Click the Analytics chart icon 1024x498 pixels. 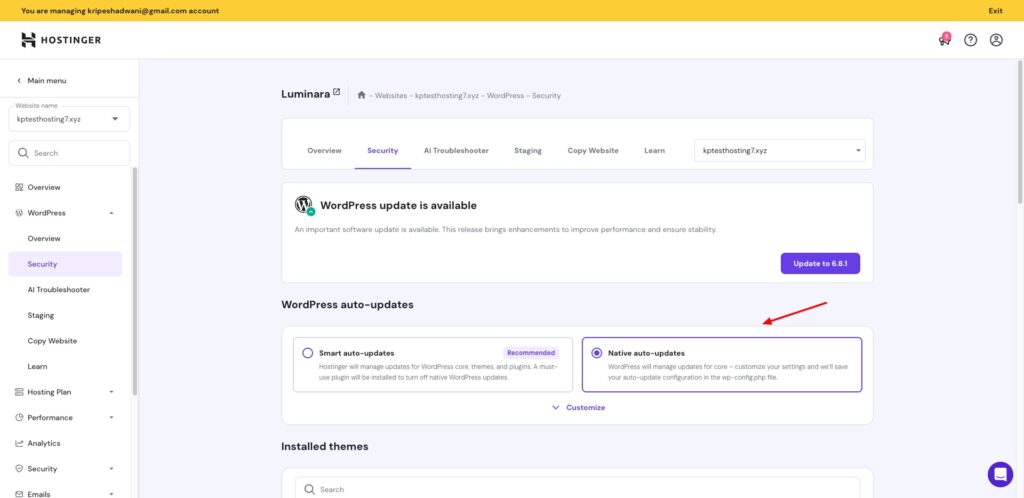pos(19,443)
